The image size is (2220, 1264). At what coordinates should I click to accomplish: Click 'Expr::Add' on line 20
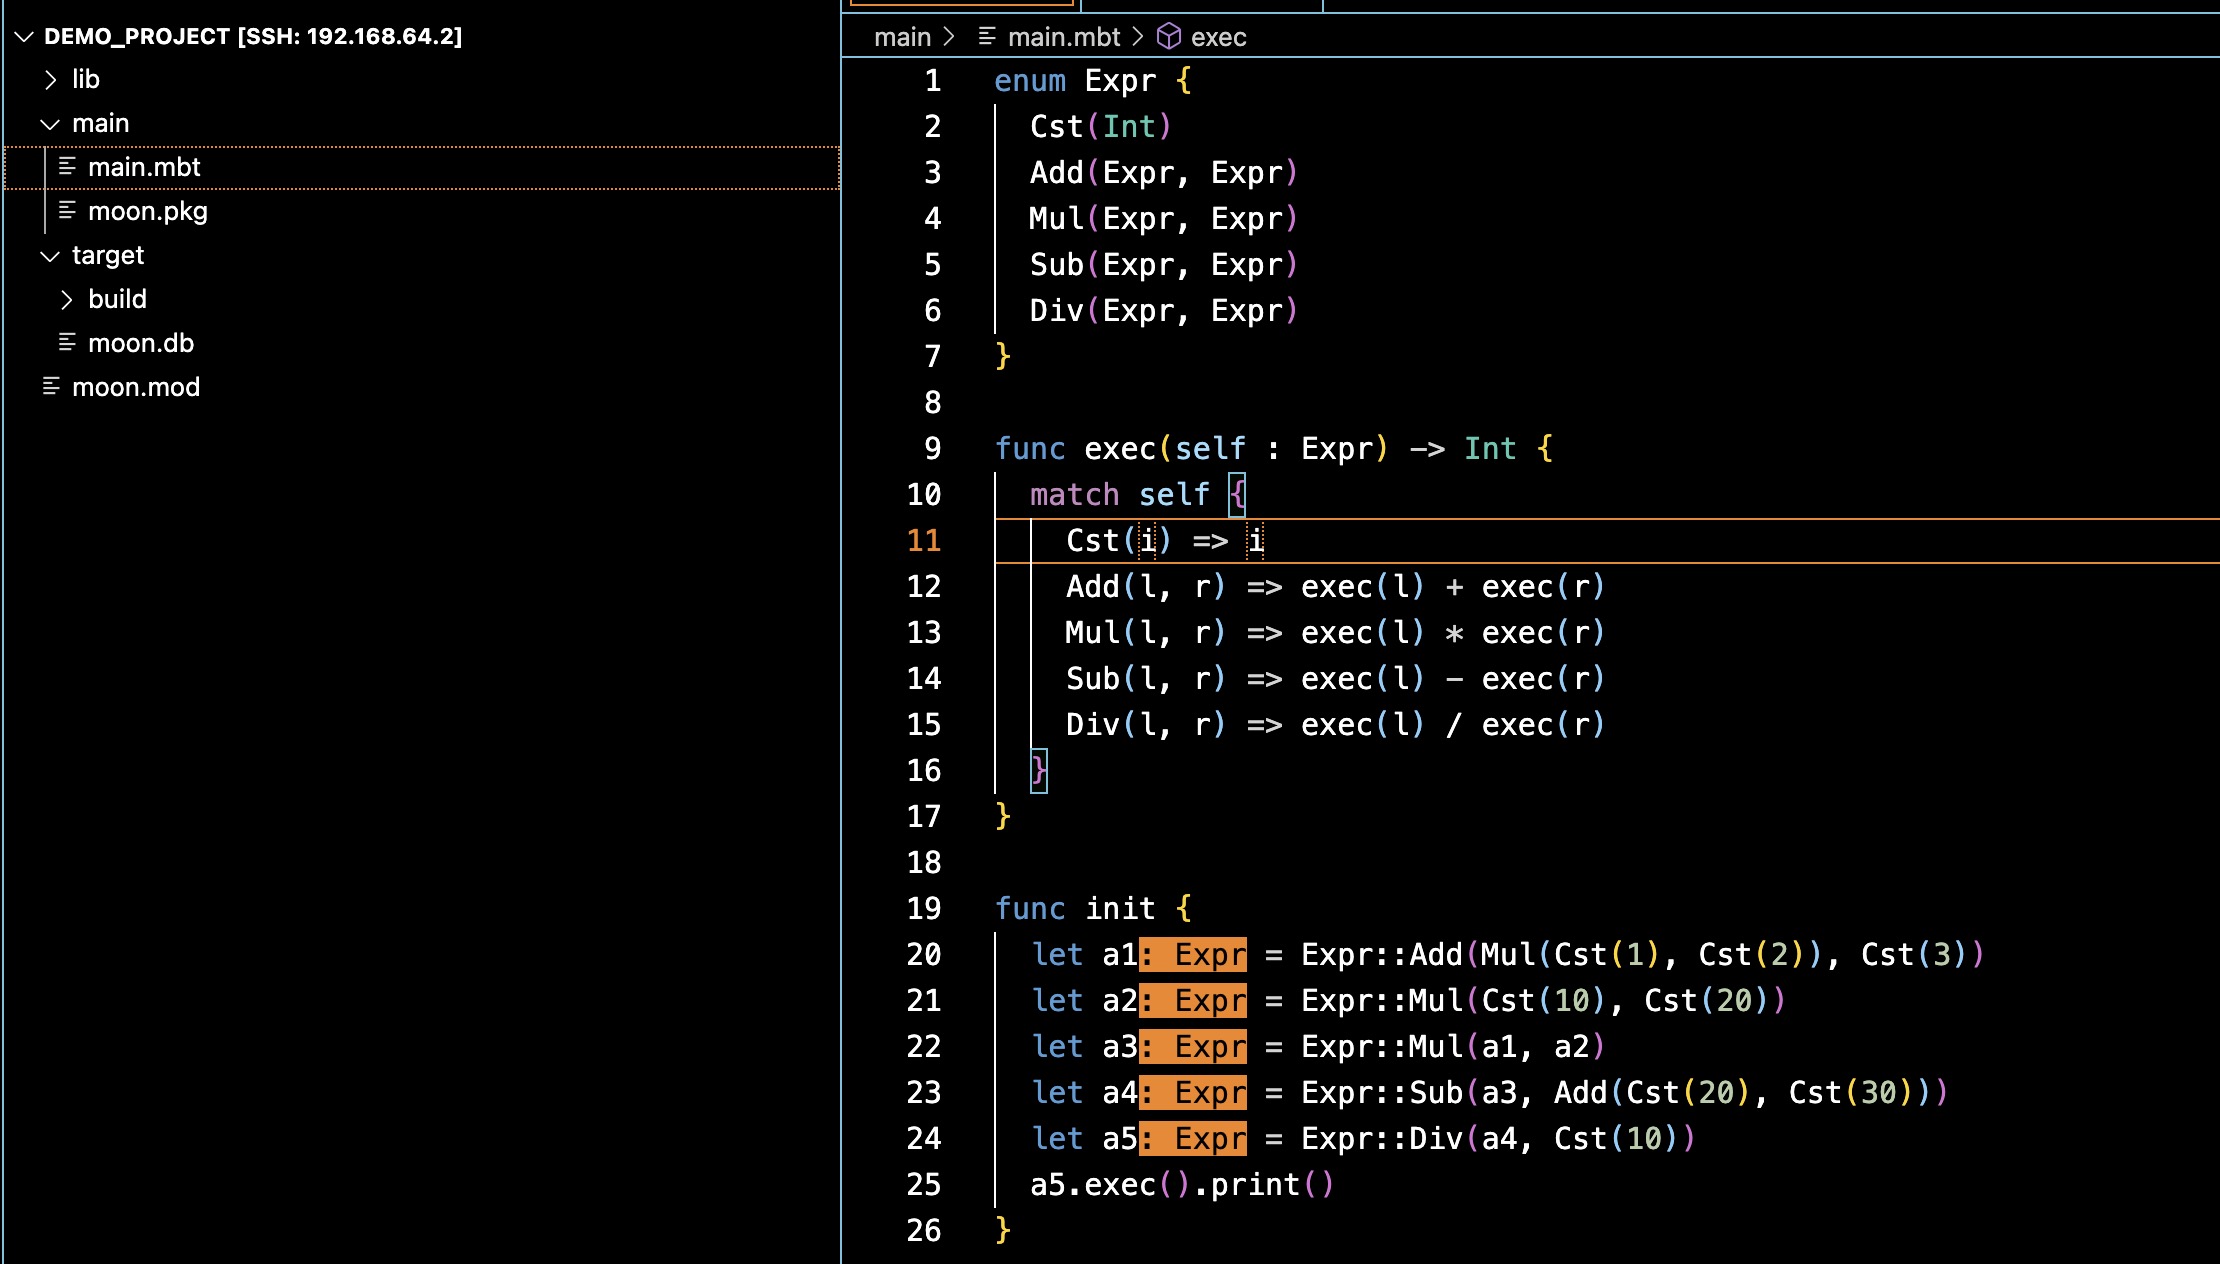tap(1382, 955)
